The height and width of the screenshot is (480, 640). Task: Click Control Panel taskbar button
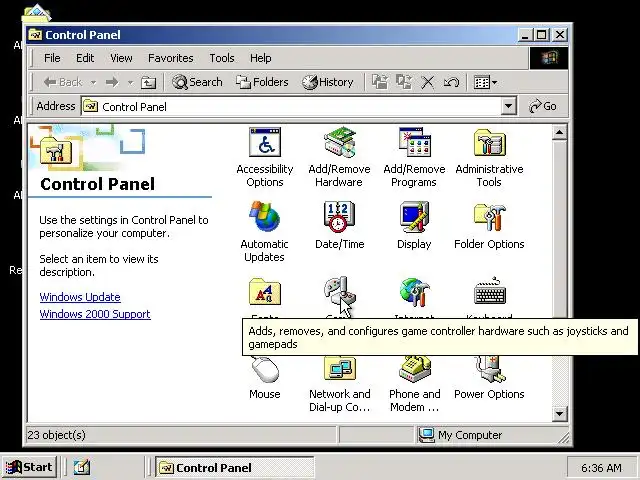[235, 467]
